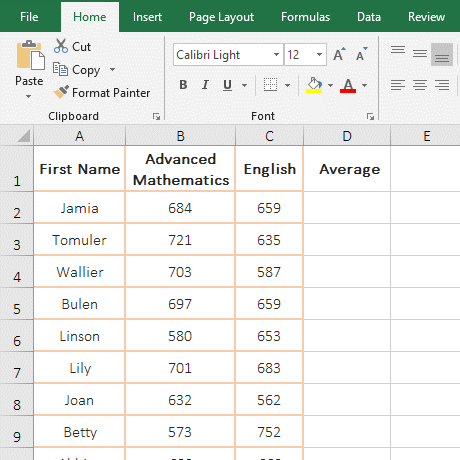Open borders dropdown arrow
The height and width of the screenshot is (460, 460).
[287, 85]
